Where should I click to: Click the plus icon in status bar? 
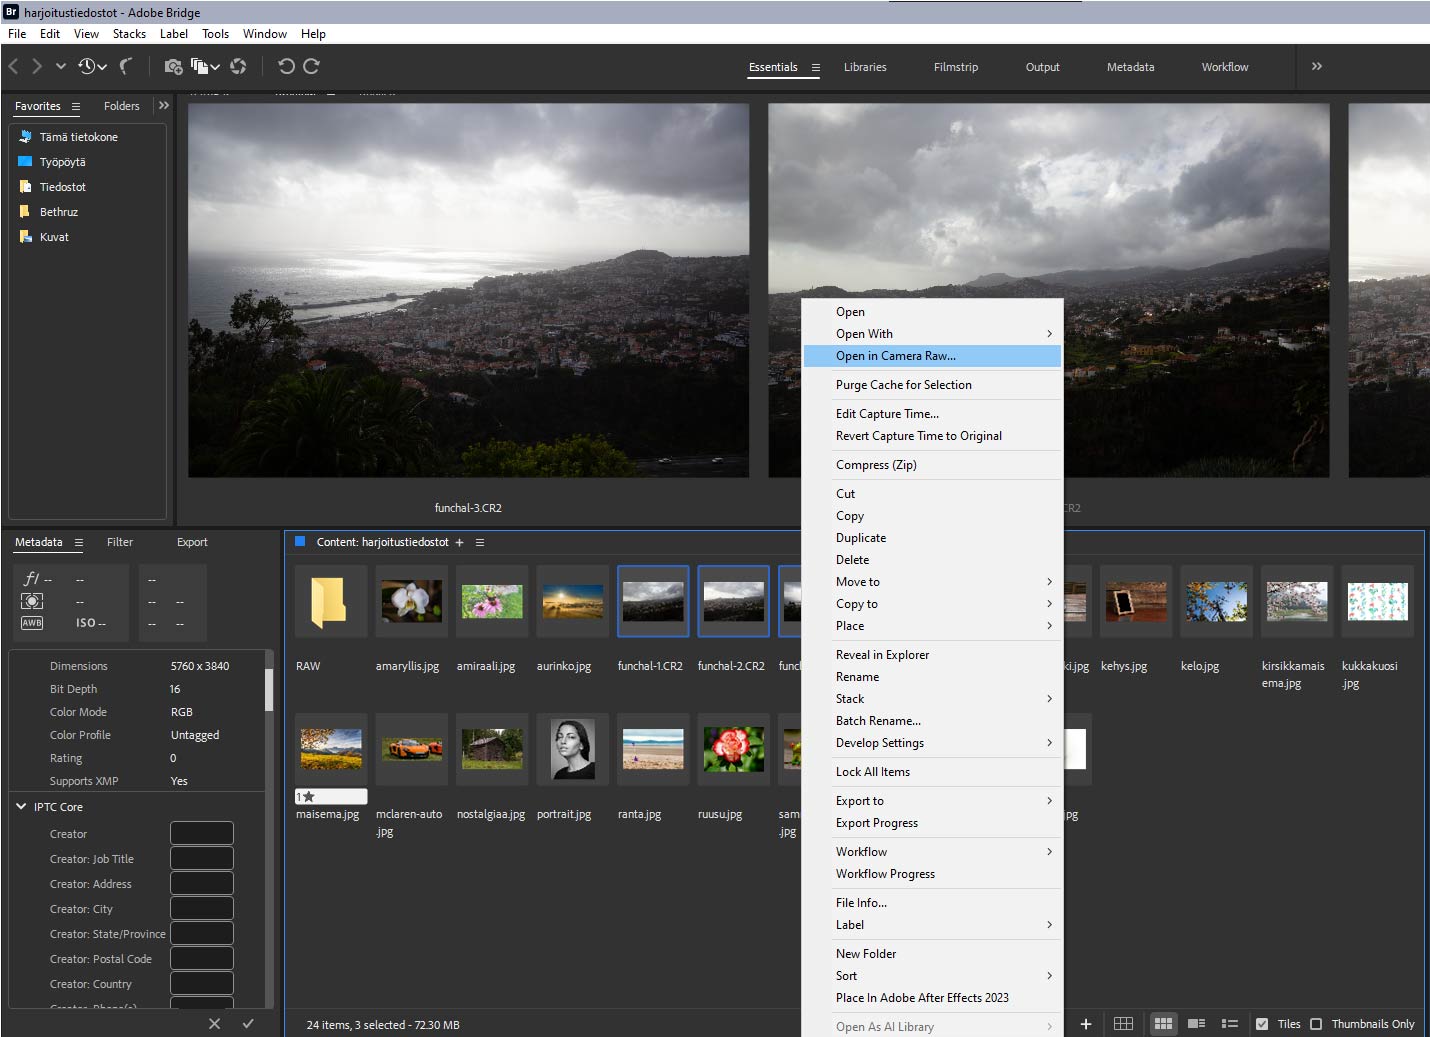(1085, 1023)
